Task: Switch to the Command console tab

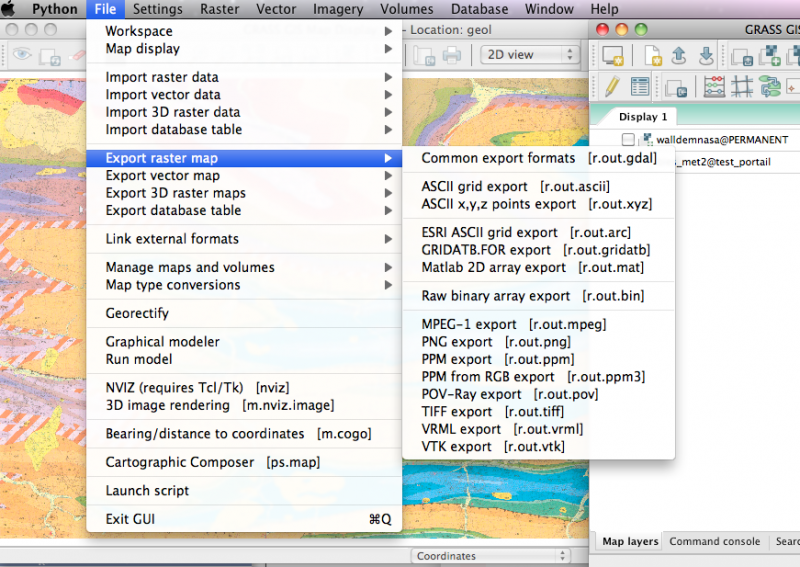Action: (714, 541)
